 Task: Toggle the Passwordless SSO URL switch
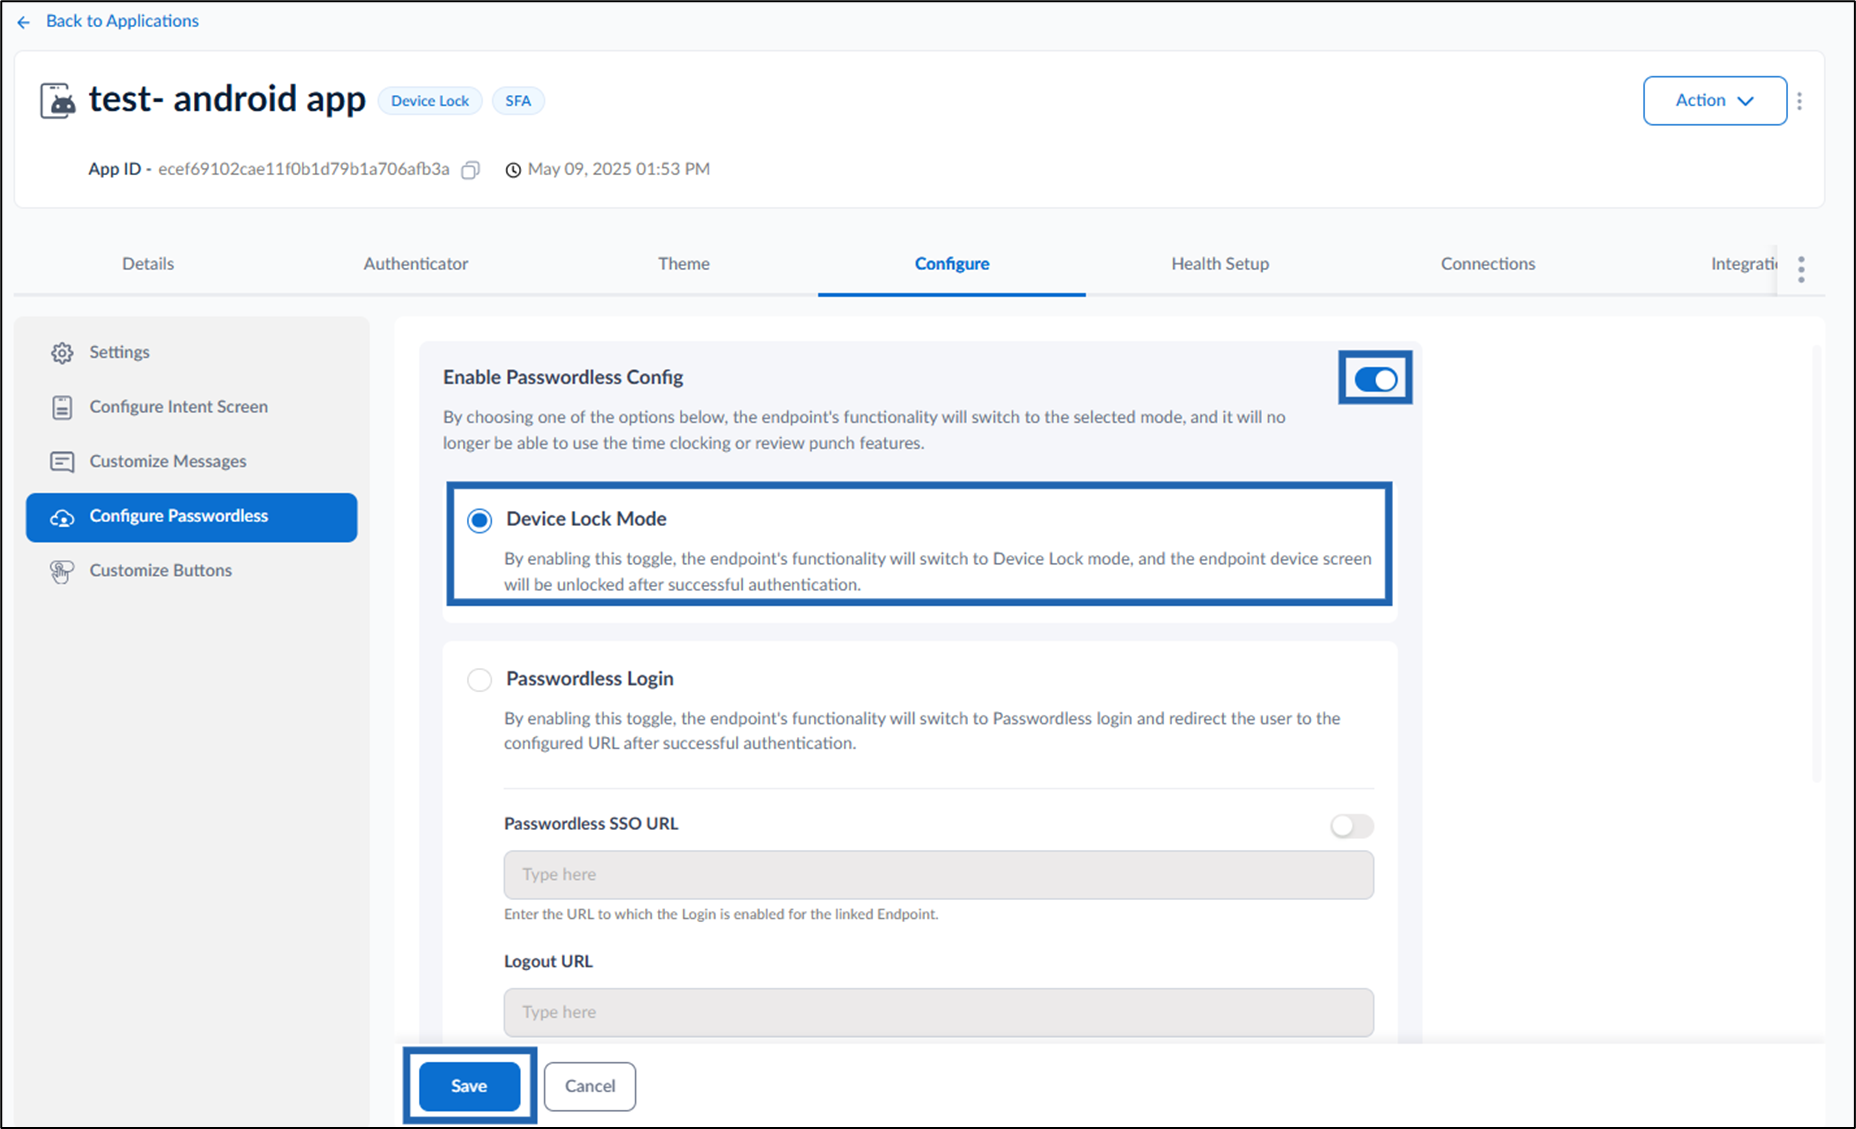coord(1352,826)
